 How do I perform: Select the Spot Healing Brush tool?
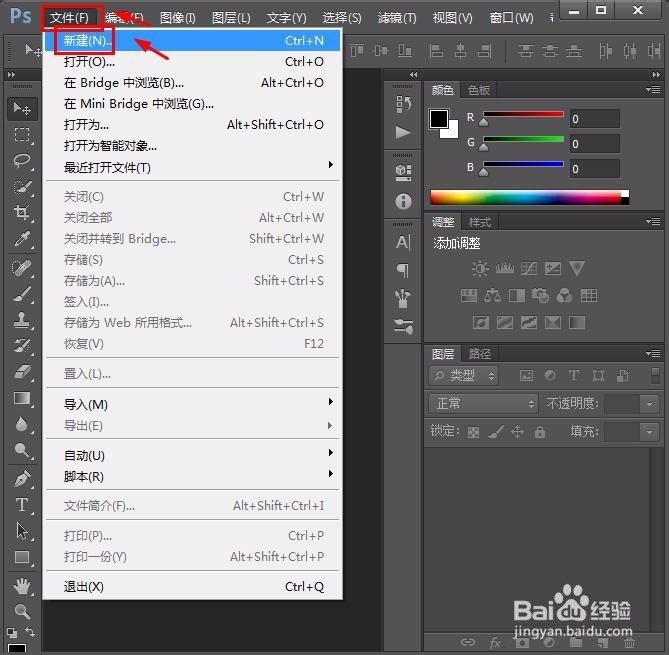(x=22, y=268)
